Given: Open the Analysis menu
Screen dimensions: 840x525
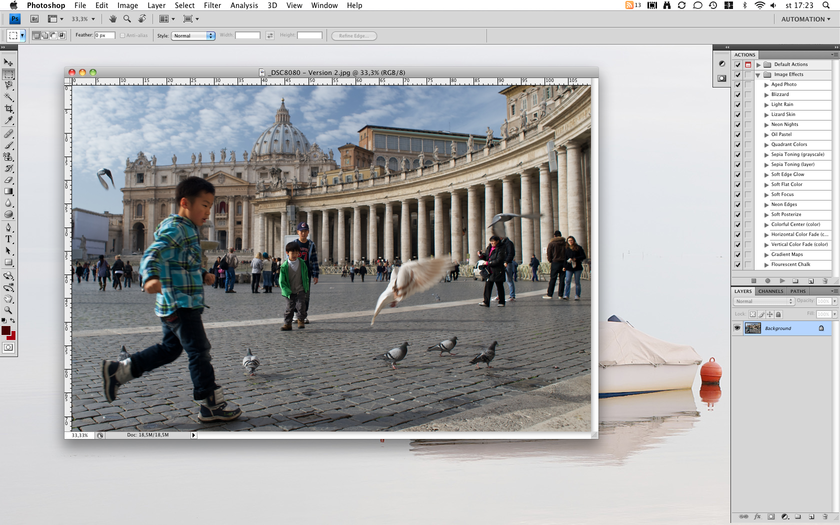Looking at the screenshot, I should pyautogui.click(x=244, y=5).
